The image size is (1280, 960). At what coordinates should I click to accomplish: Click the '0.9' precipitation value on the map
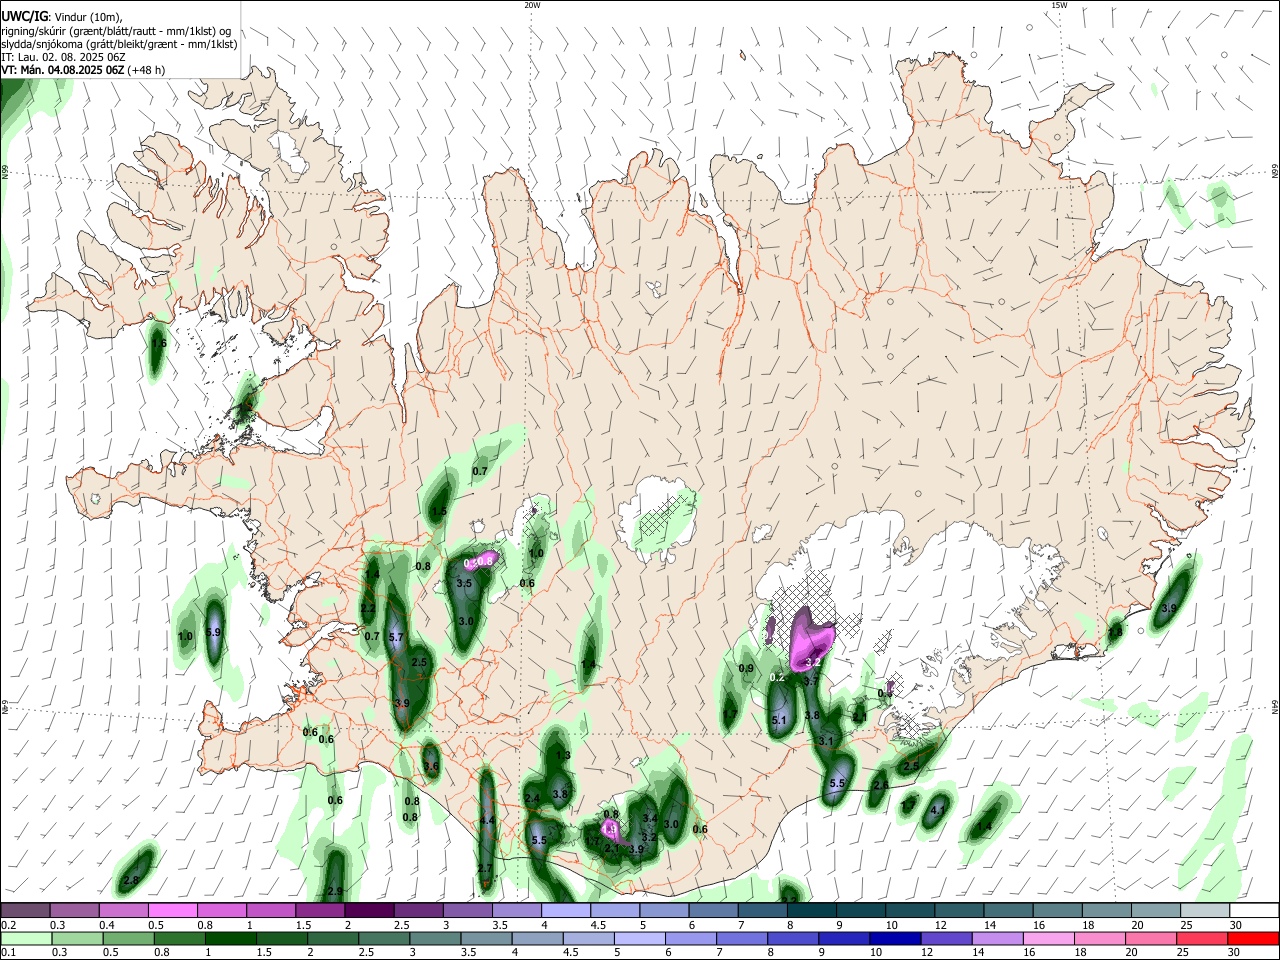[x=746, y=669]
